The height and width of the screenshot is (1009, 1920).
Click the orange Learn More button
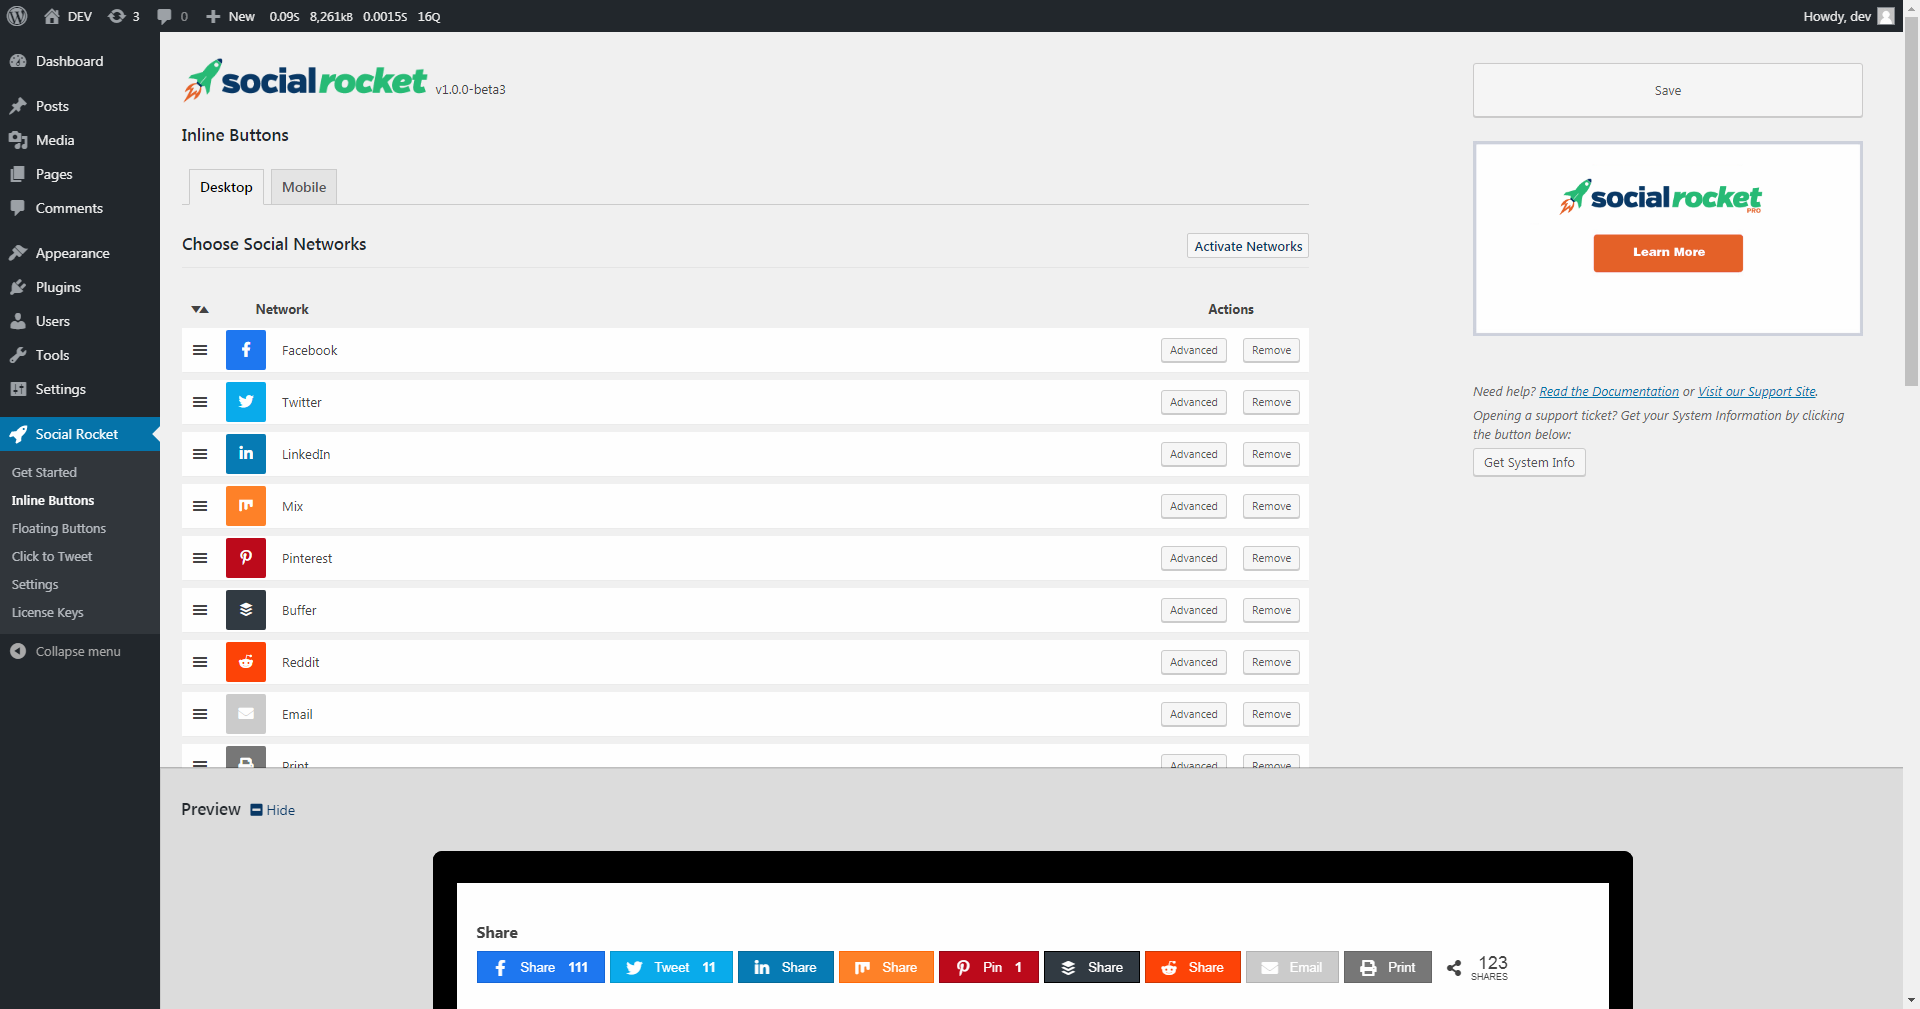click(x=1668, y=253)
